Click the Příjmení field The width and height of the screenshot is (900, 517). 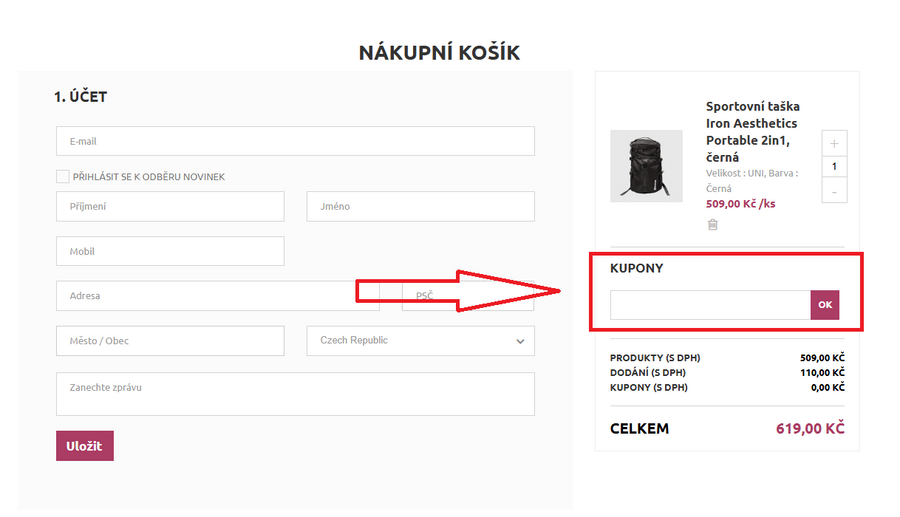pos(170,206)
